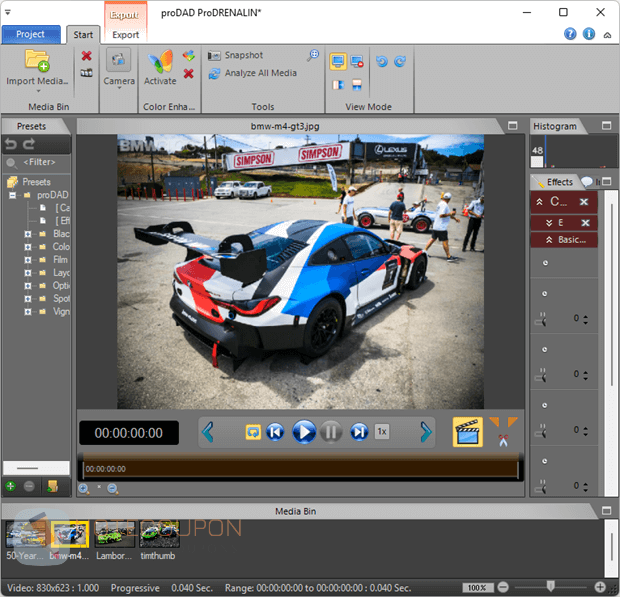Viewport: 620px width, 597px height.
Task: Select the single monitor view mode
Action: click(338, 61)
